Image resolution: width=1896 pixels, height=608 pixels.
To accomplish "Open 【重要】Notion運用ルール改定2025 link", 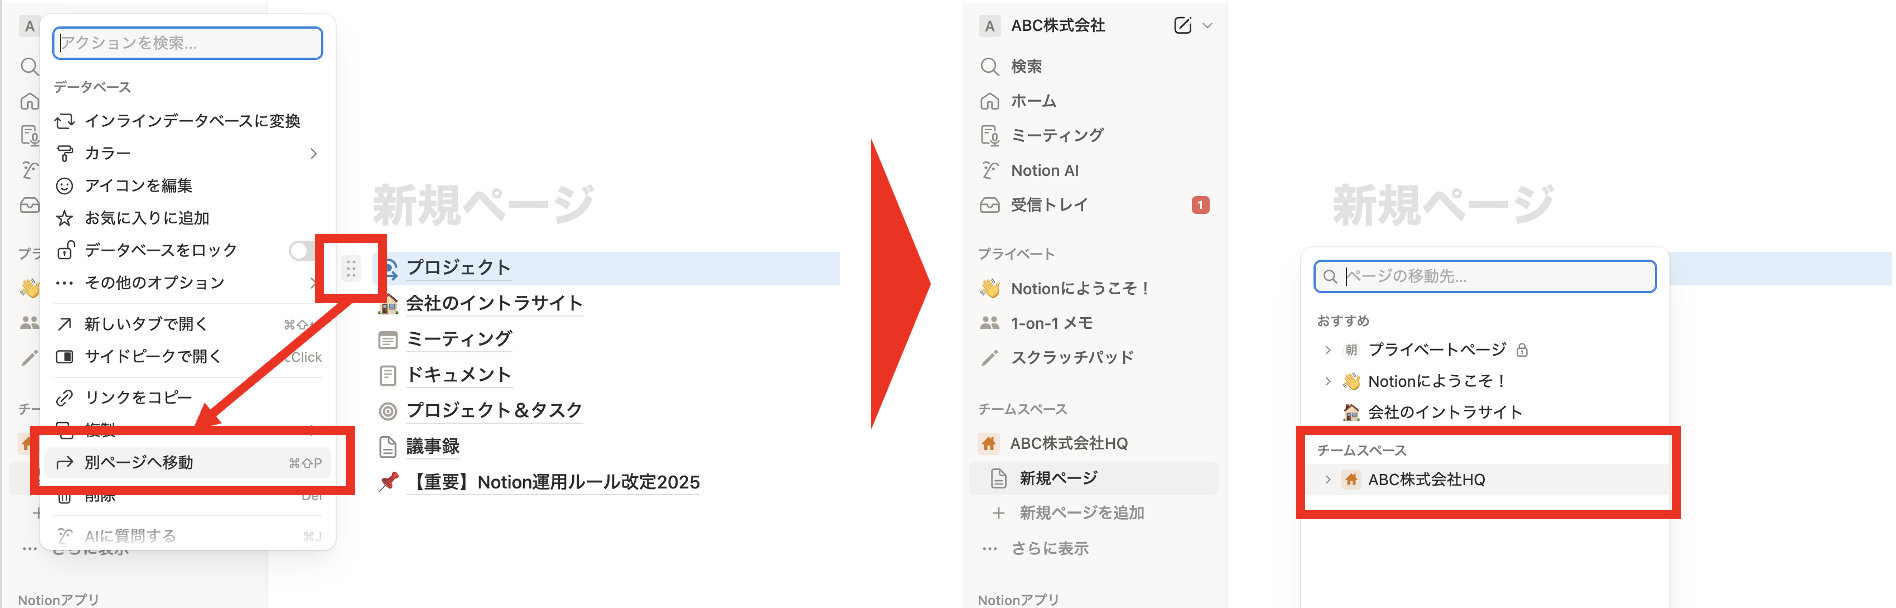I will (555, 482).
